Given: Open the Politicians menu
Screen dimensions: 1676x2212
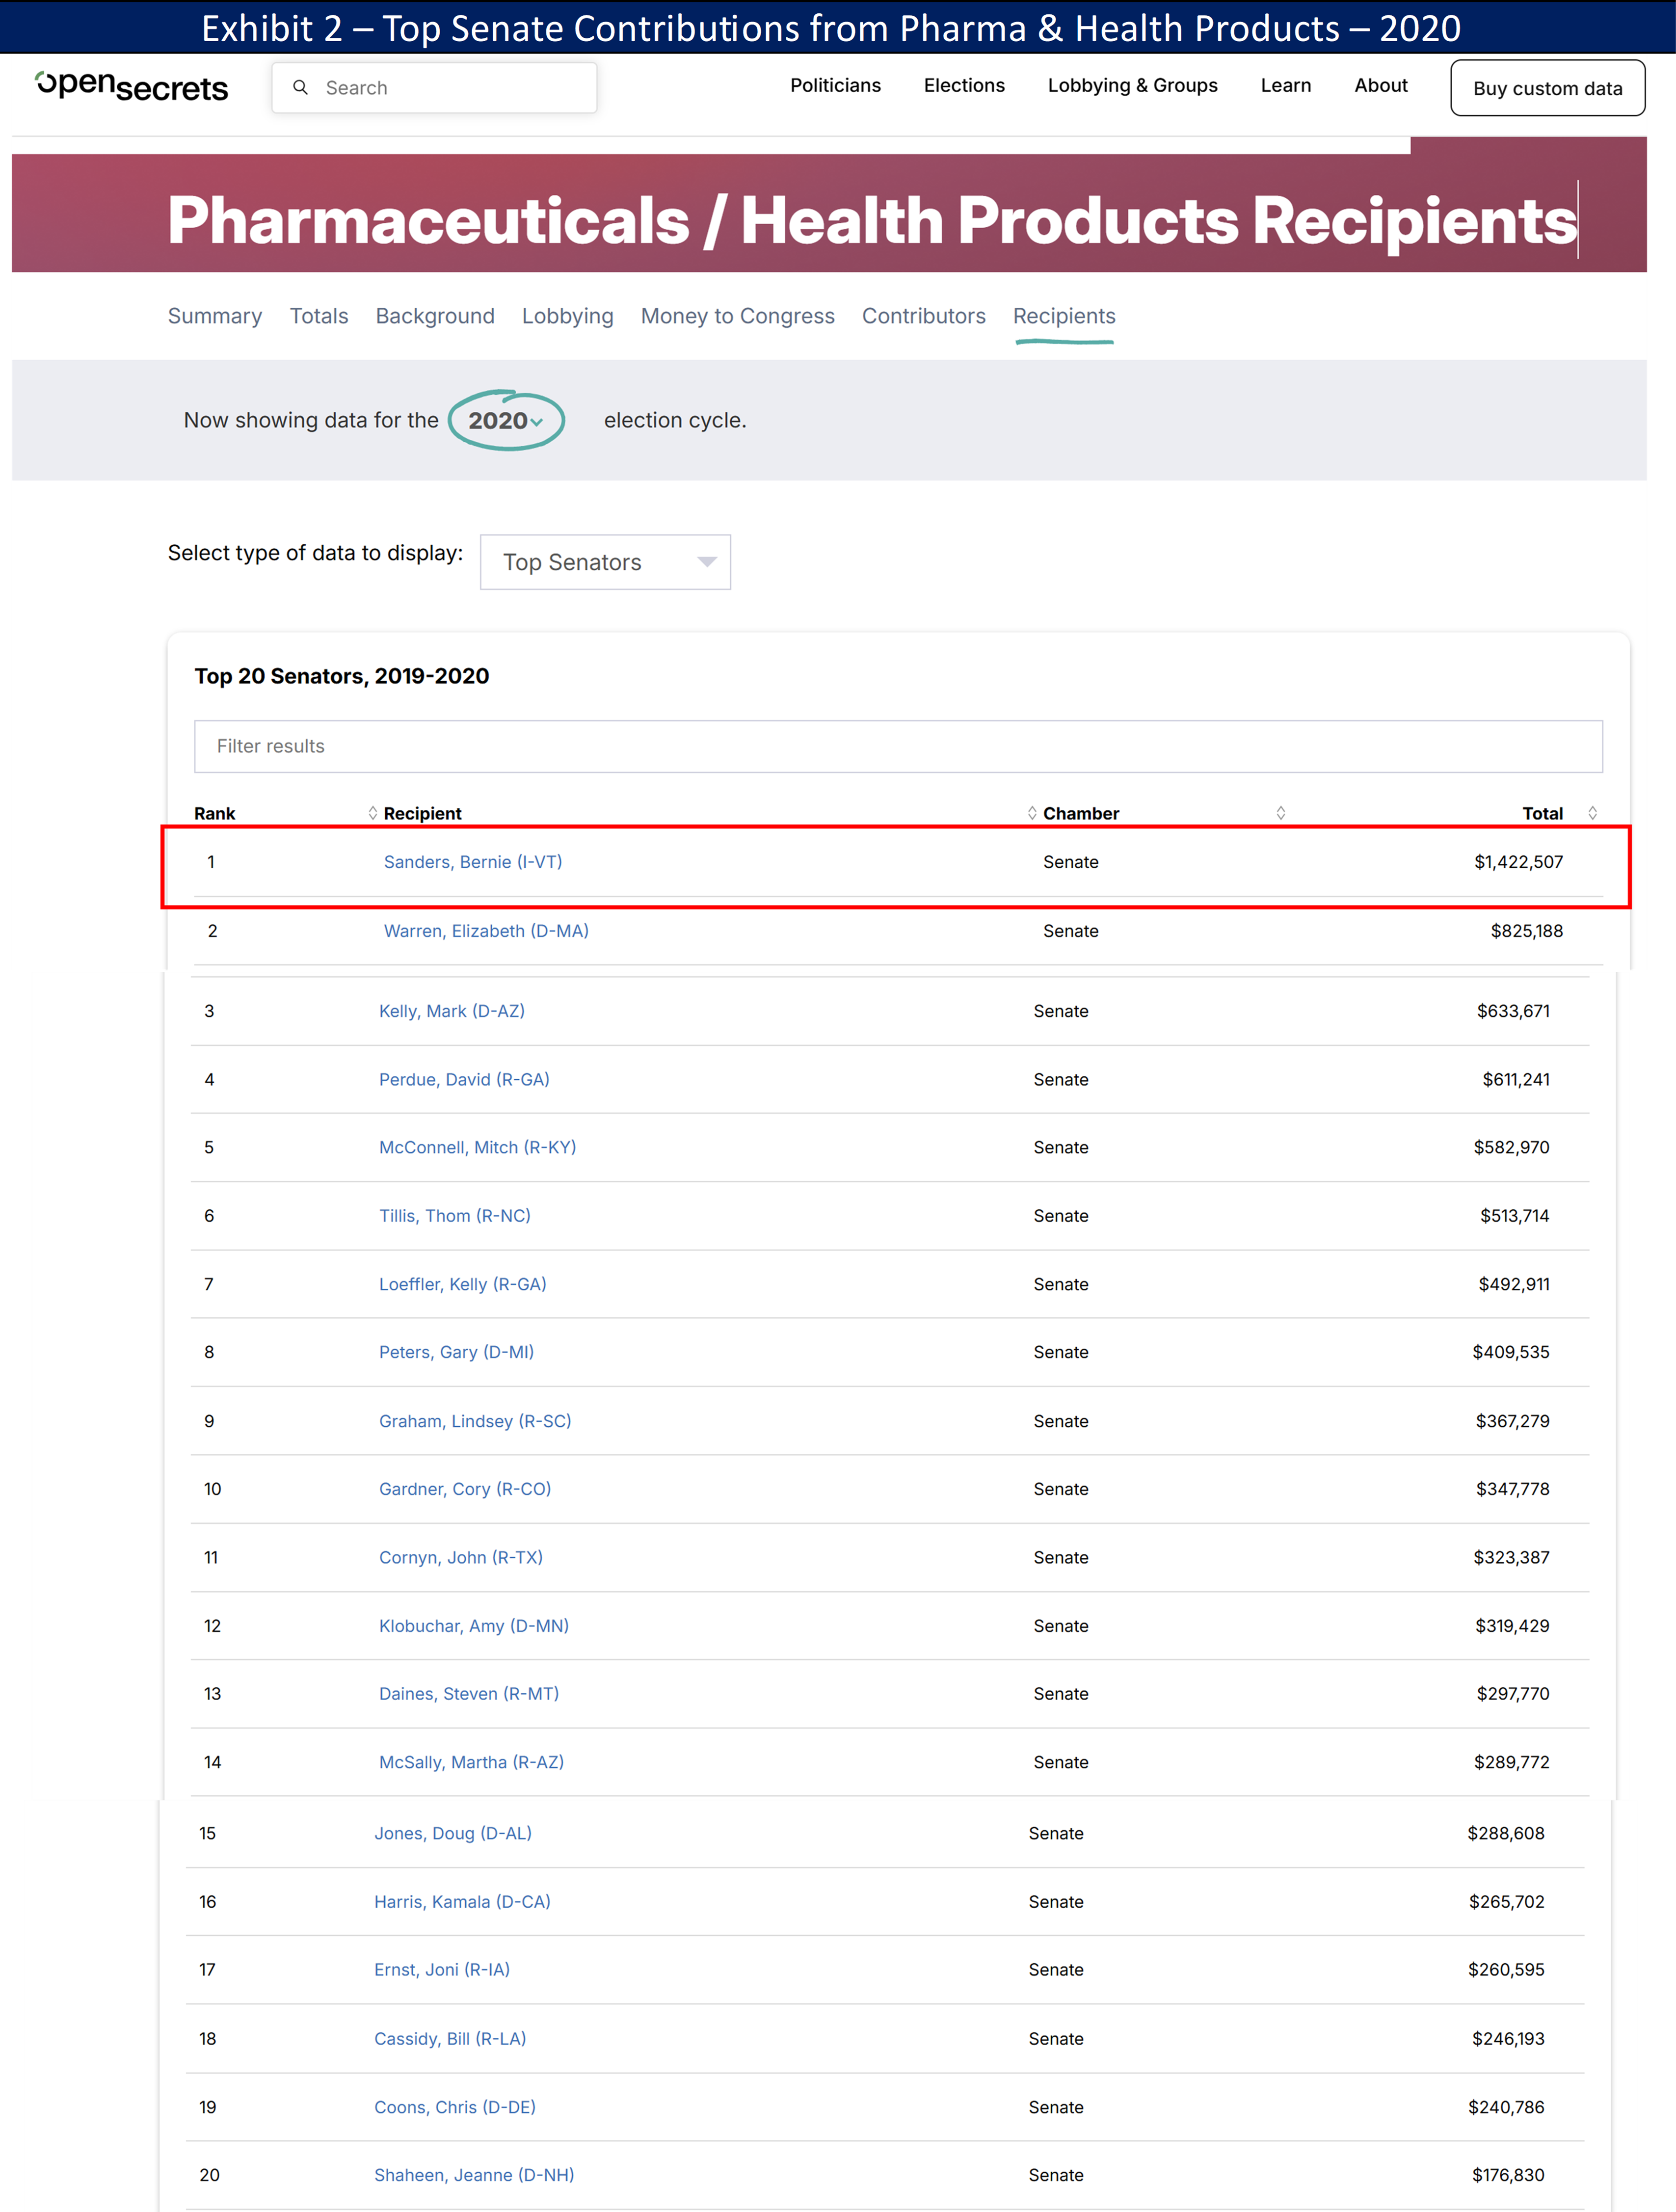Looking at the screenshot, I should [x=835, y=86].
